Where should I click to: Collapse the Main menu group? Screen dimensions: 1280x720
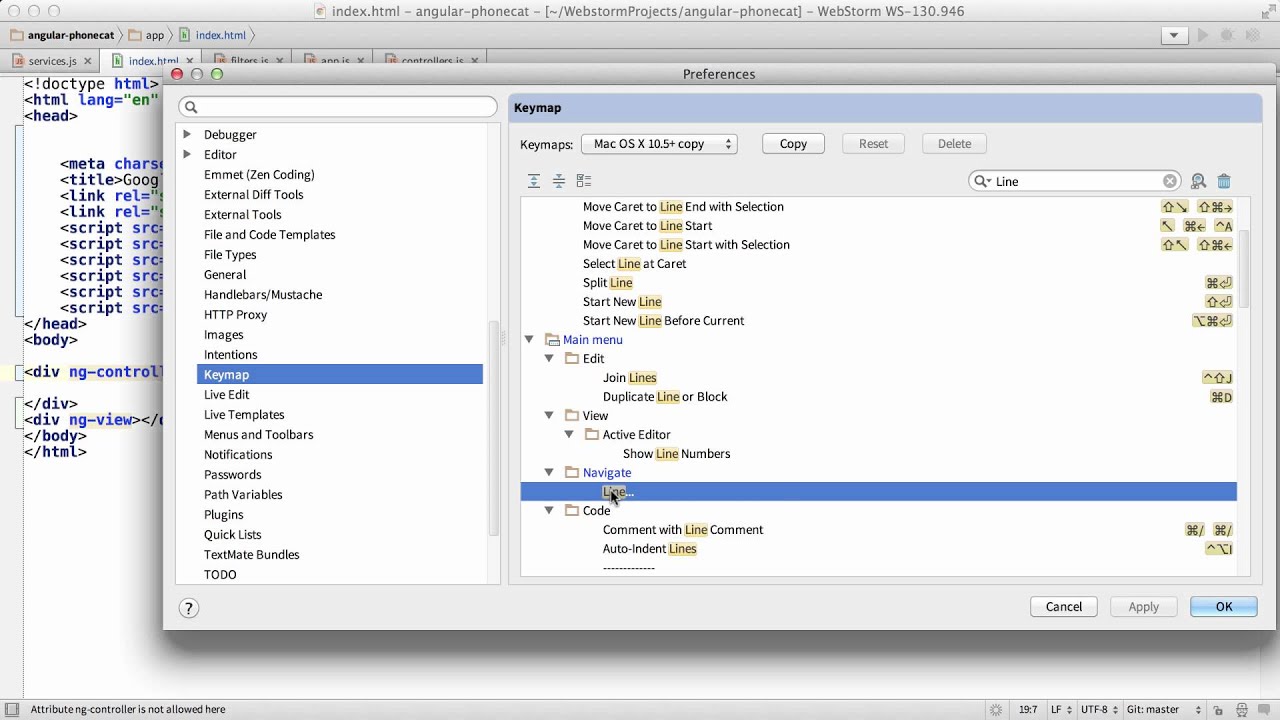point(529,340)
